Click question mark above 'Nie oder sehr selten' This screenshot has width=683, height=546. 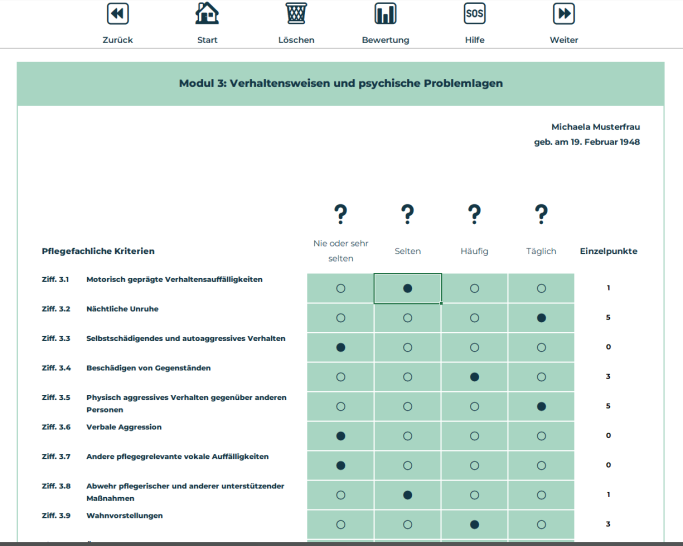click(341, 213)
